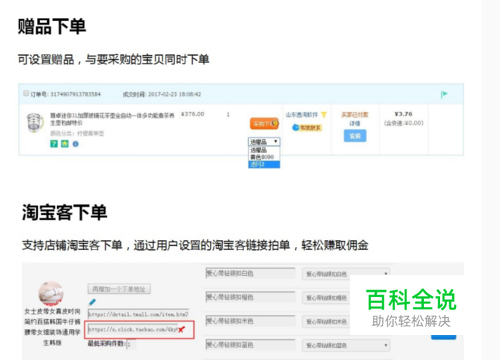Click the kettle product thumbnail

click(x=35, y=123)
